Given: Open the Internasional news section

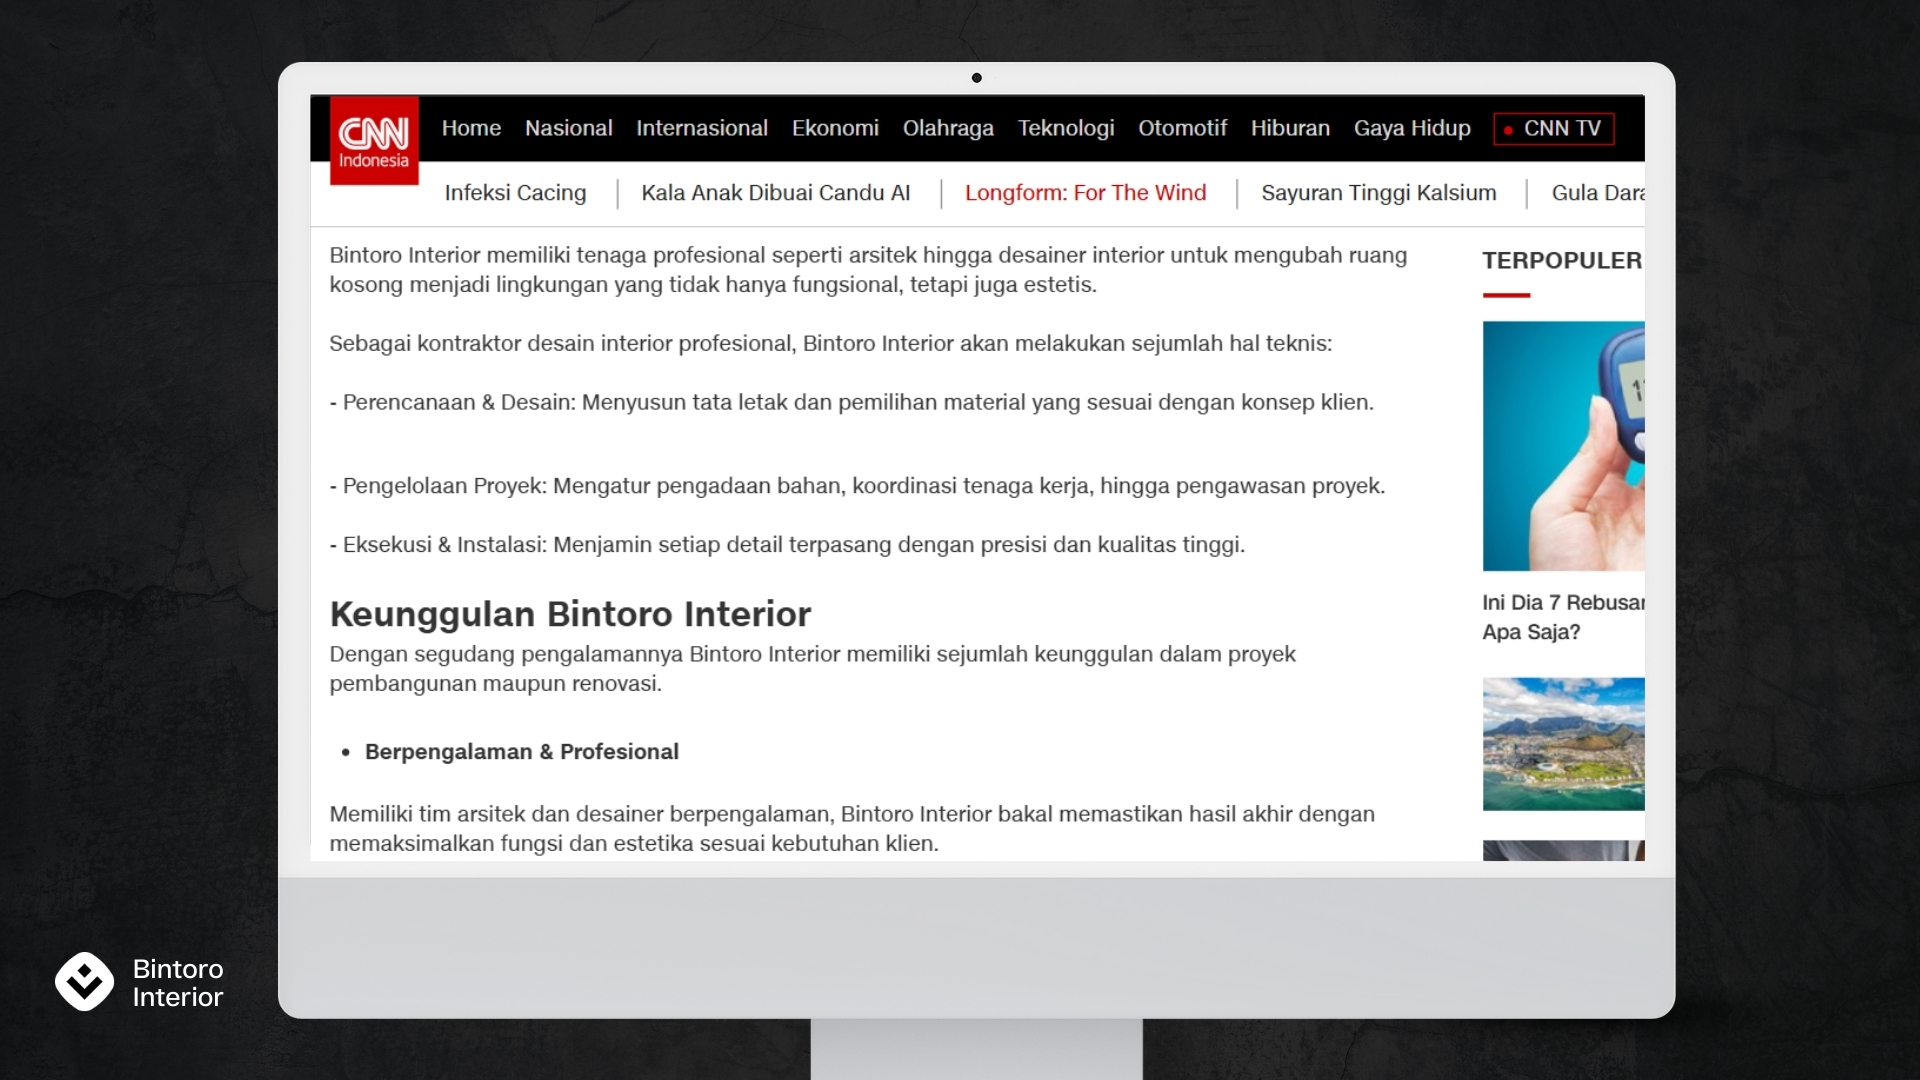Looking at the screenshot, I should 701,129.
